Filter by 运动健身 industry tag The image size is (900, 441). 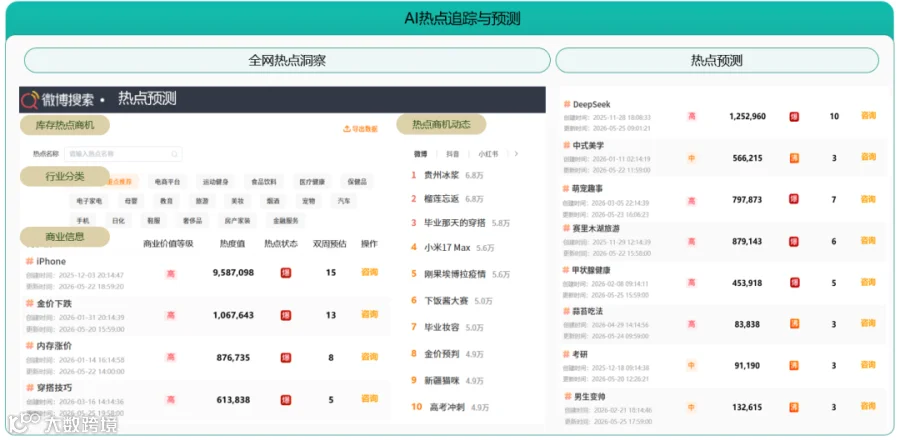[x=215, y=181]
